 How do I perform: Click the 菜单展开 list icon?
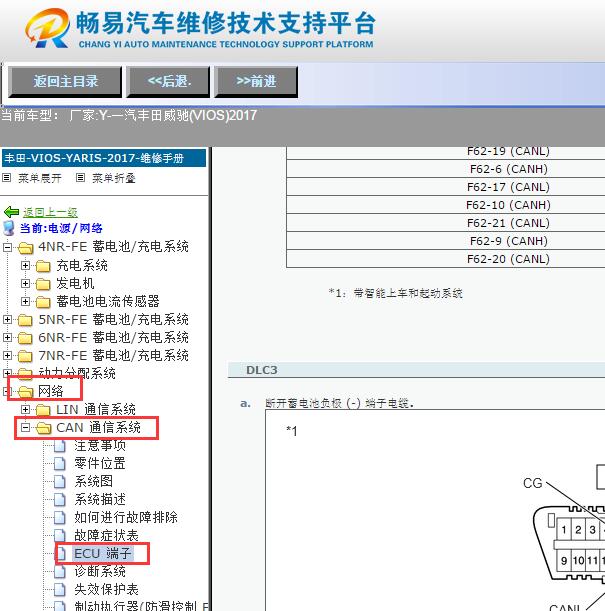pyautogui.click(x=6, y=178)
